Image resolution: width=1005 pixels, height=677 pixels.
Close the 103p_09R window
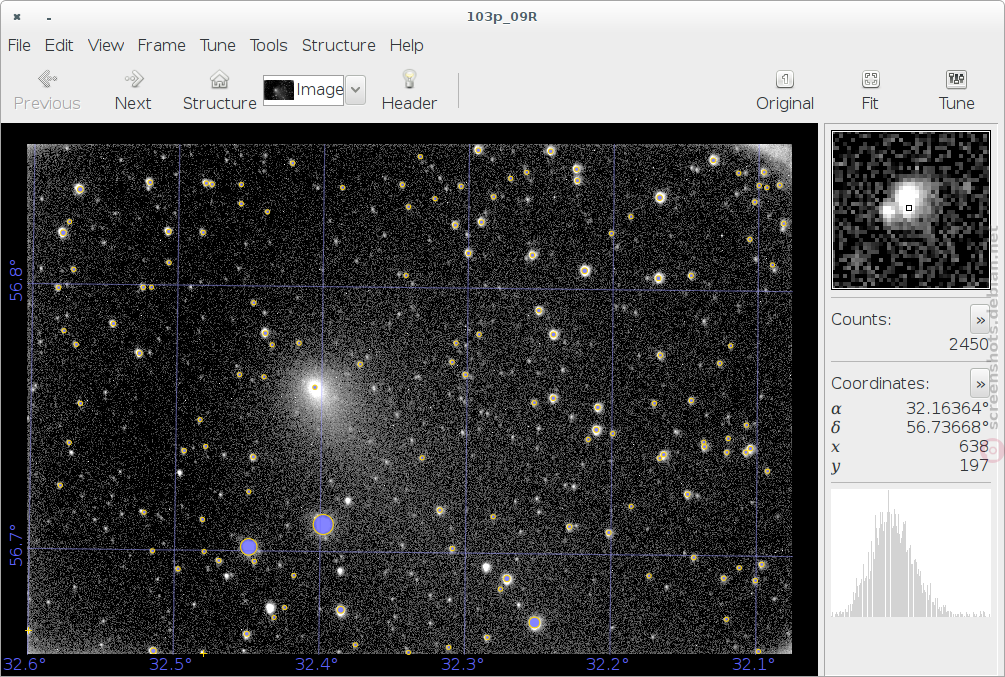coord(17,17)
